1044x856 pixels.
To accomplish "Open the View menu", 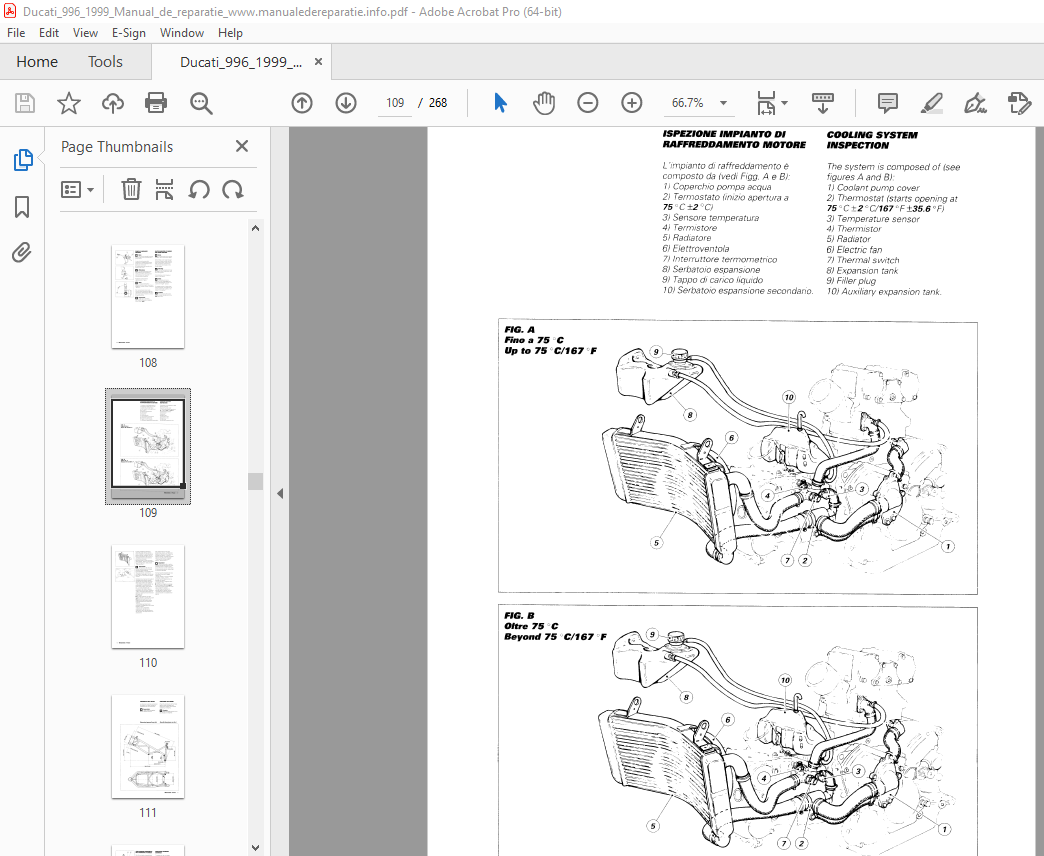I will (x=85, y=33).
